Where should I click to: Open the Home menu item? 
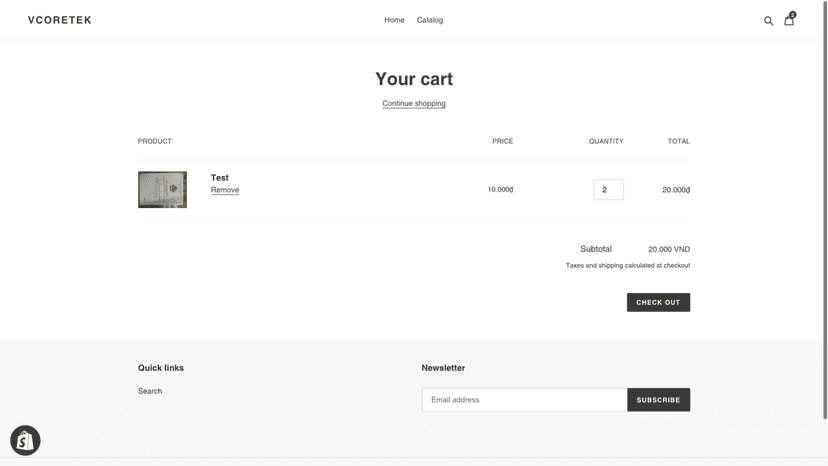394,20
